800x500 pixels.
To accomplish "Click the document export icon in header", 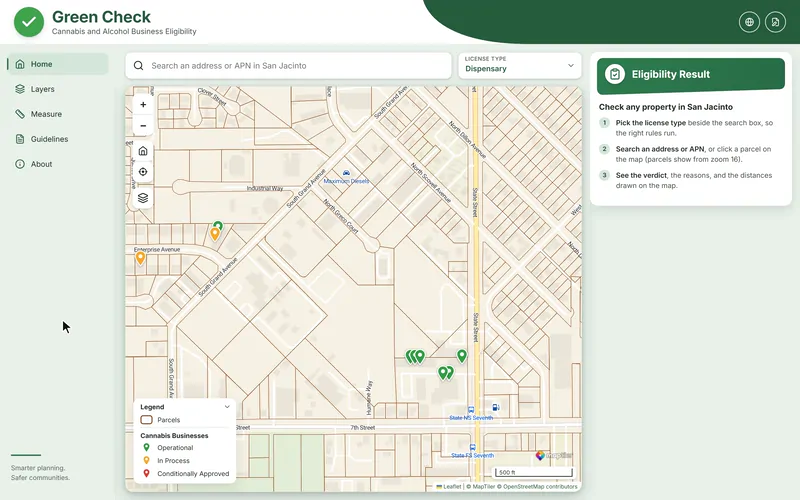I will [775, 22].
